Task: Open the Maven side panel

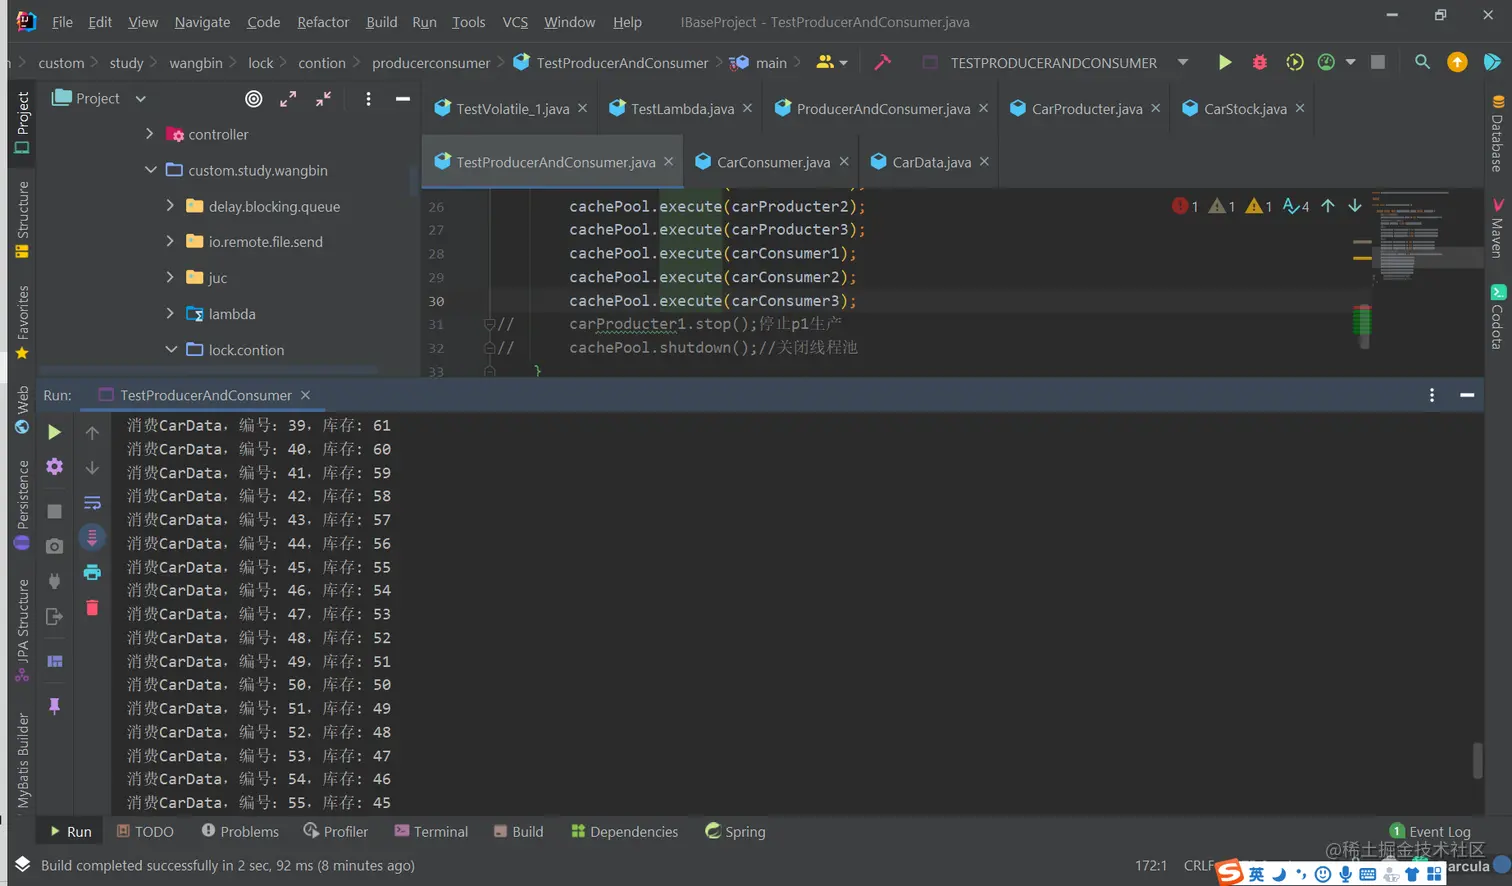Action: [1497, 229]
